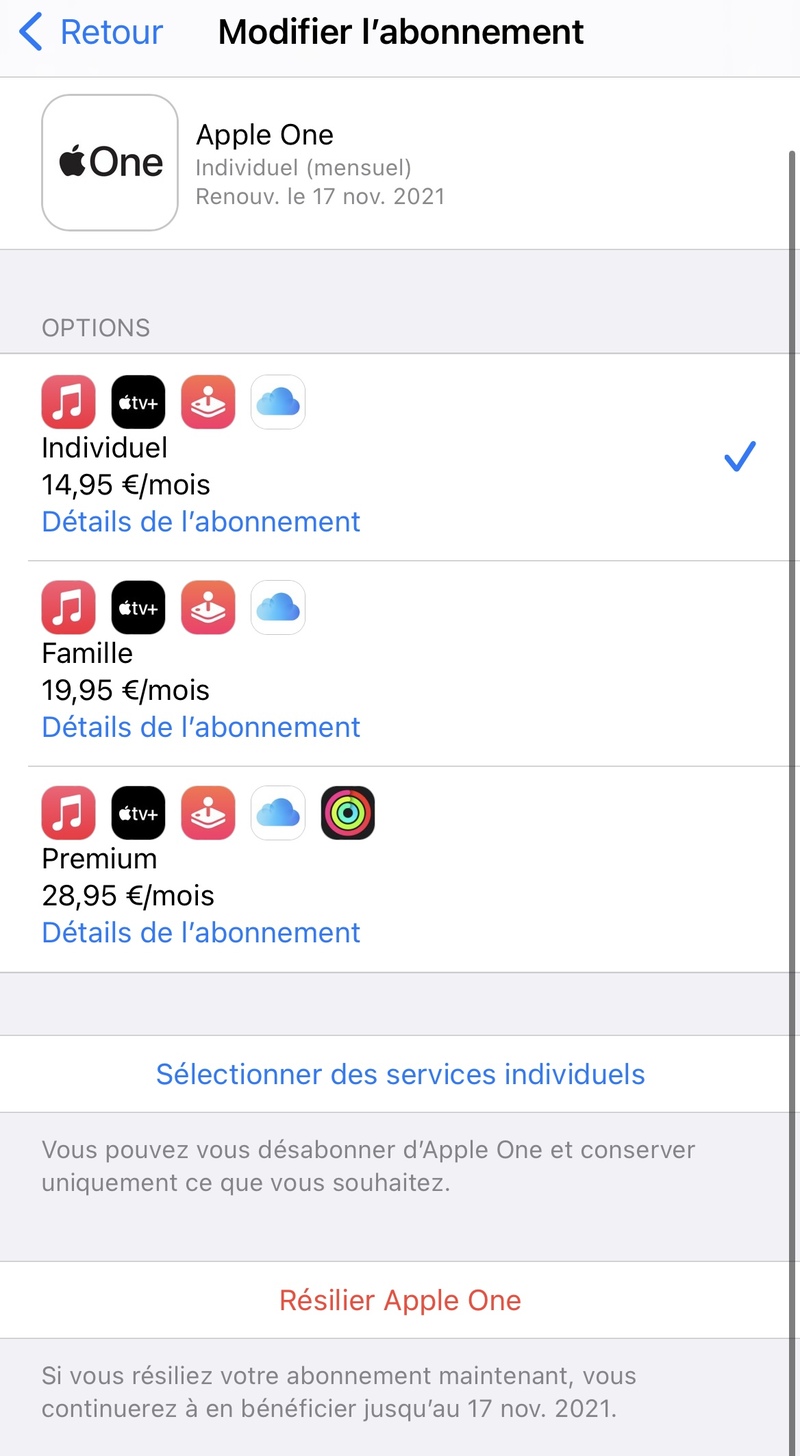Tap Apple Arcade icon in Famille plan
The image size is (800, 1456).
pyautogui.click(x=208, y=607)
